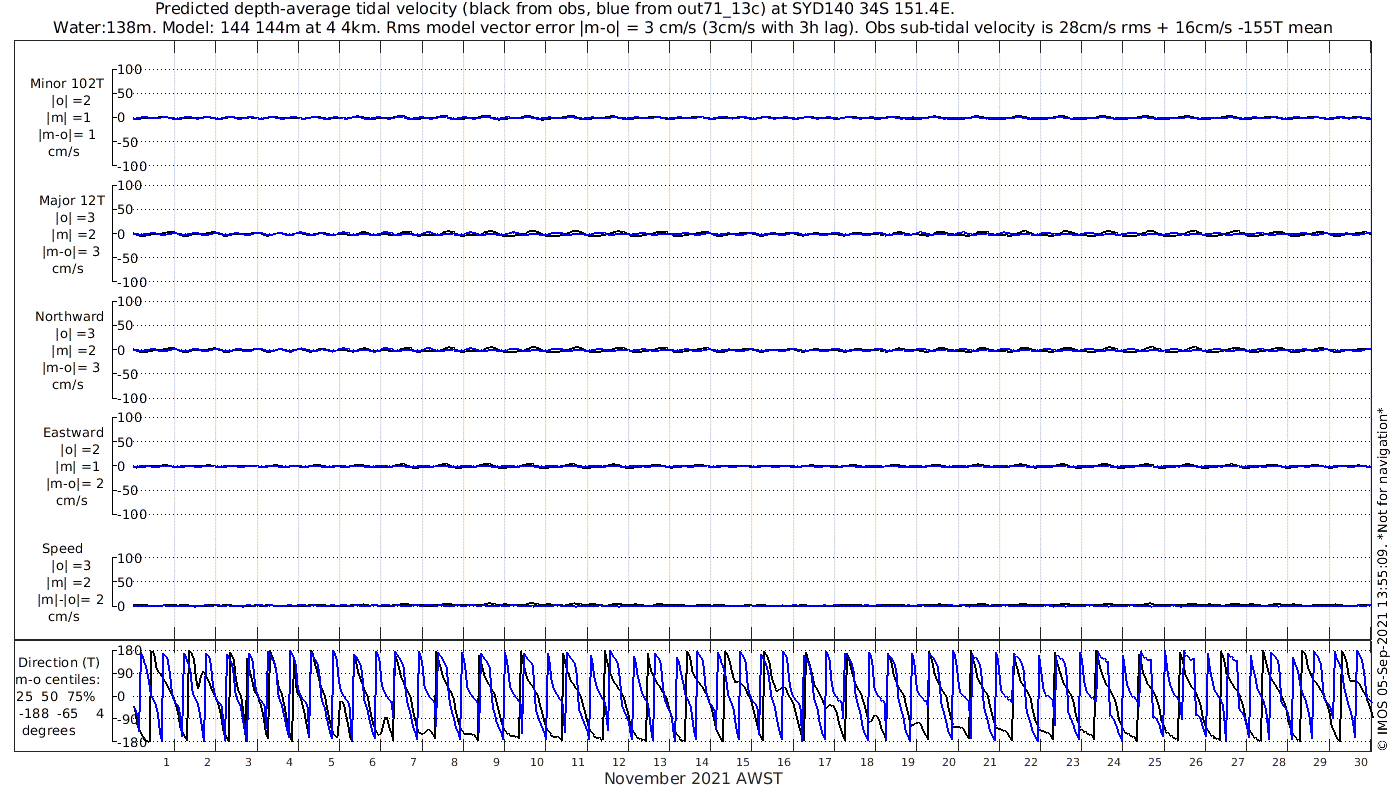Image resolution: width=1400 pixels, height=800 pixels.
Task: Click the 100 tick on Speed axis
Action: [132, 557]
